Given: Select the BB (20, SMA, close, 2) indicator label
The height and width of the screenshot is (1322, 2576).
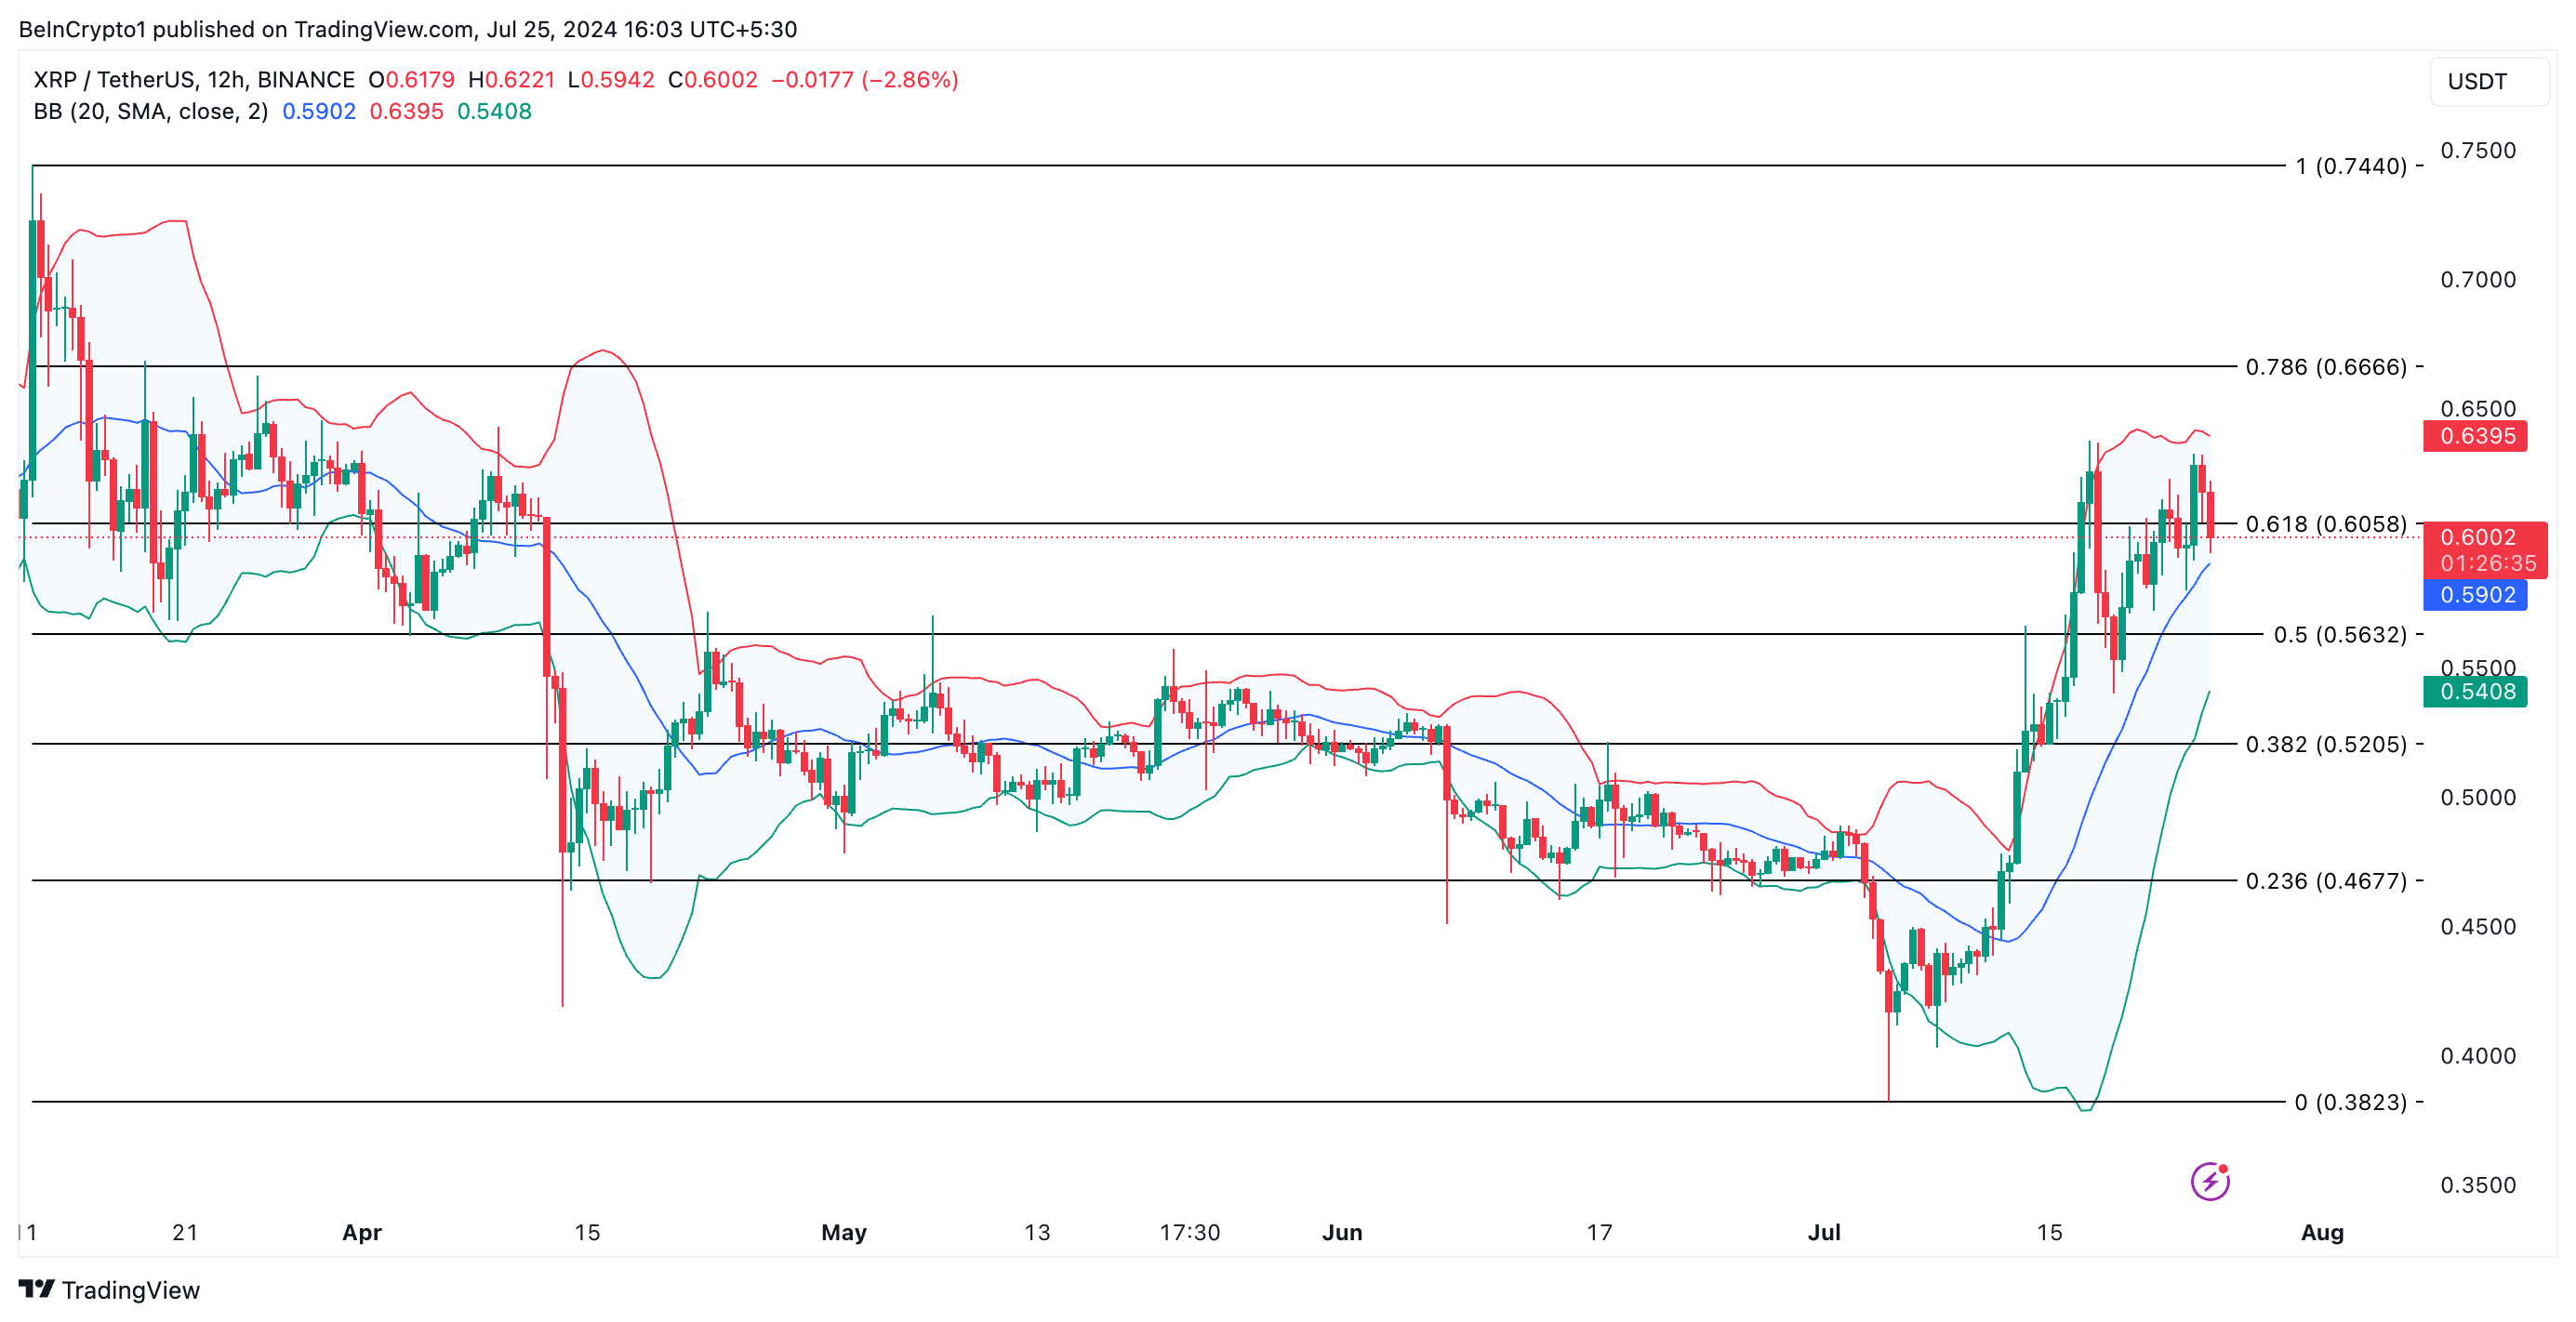Looking at the screenshot, I should tap(151, 112).
